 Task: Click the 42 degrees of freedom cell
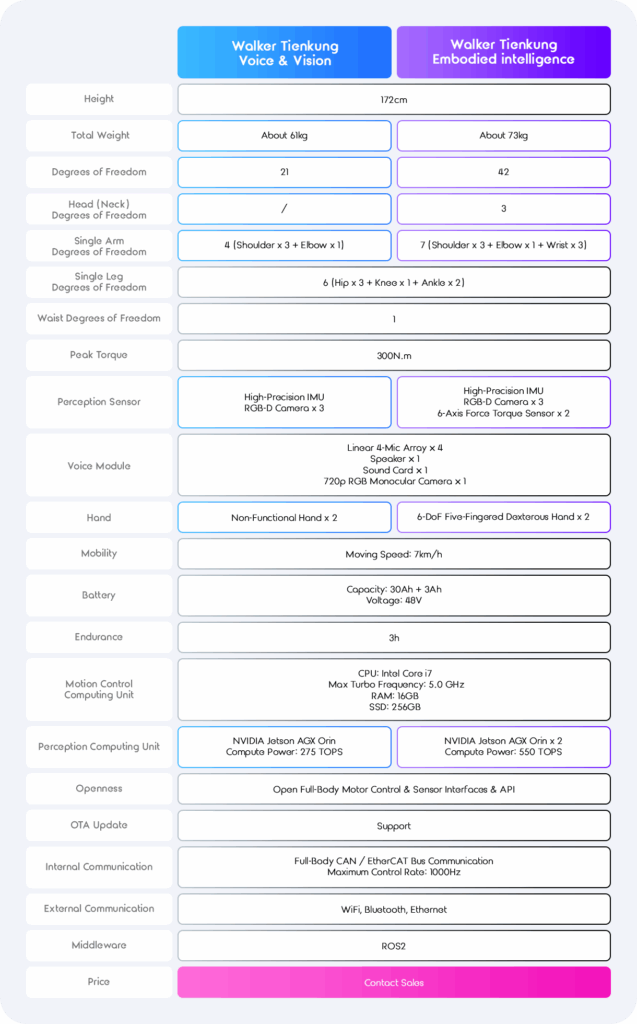tap(503, 172)
